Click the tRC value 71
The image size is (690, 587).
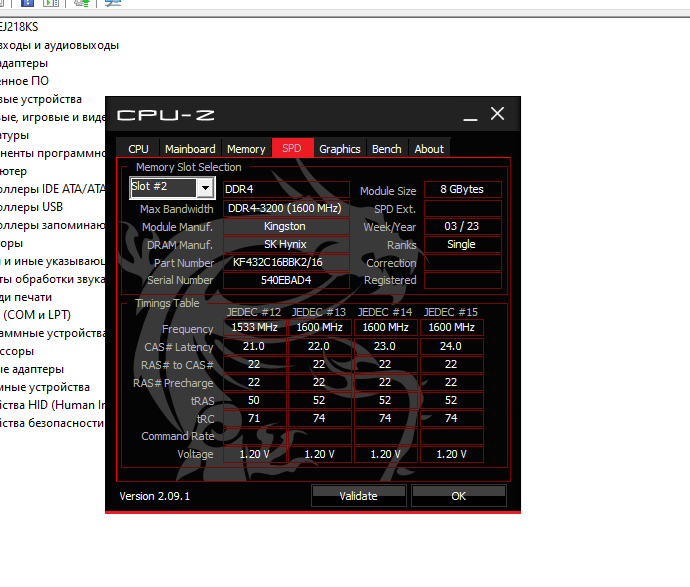click(255, 418)
